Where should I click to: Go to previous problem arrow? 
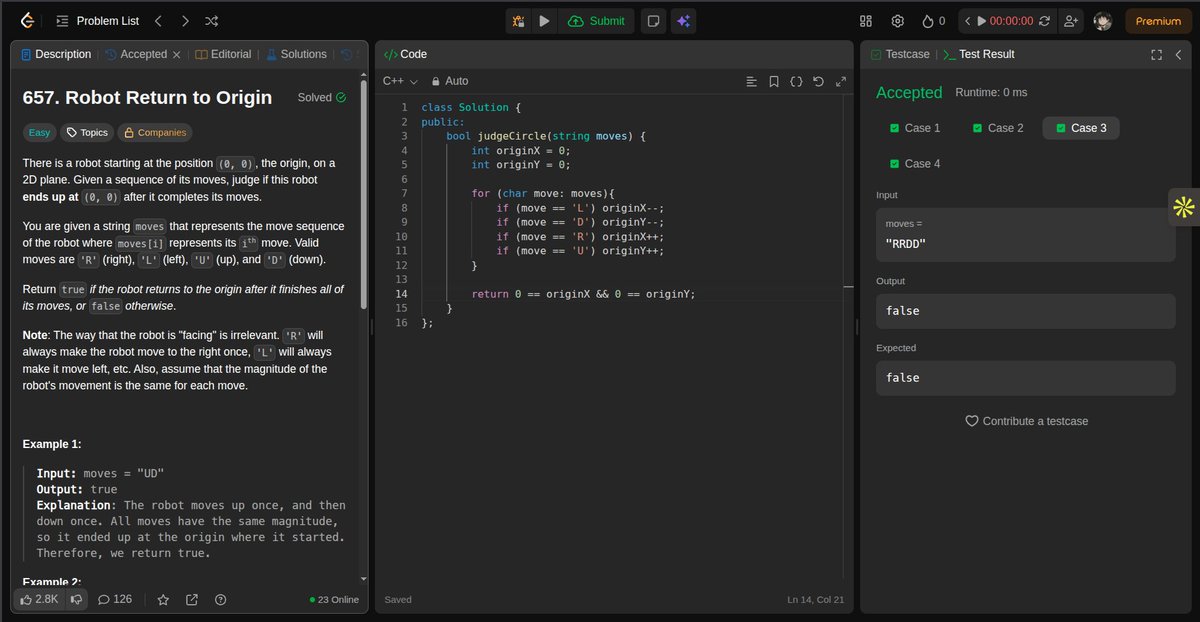(x=159, y=20)
